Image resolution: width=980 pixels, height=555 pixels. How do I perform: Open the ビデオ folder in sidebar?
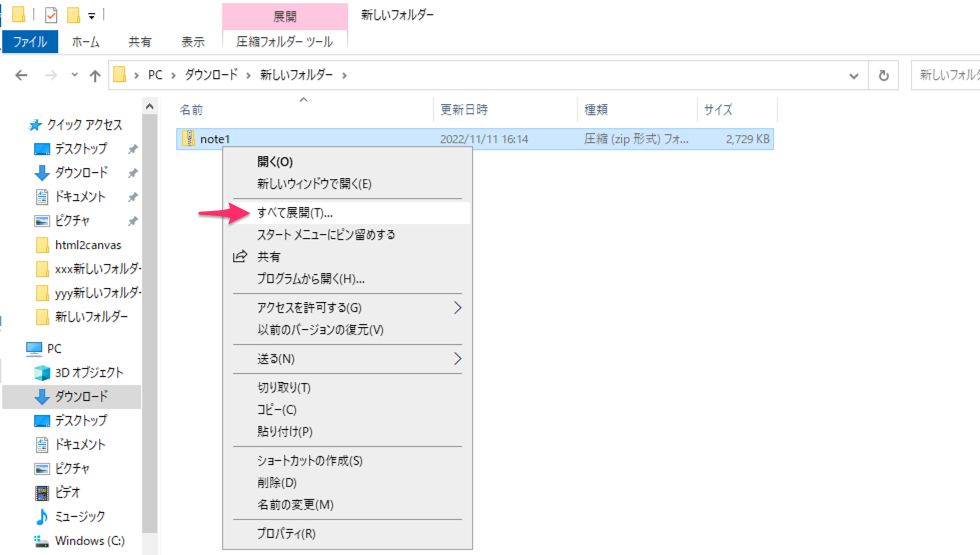click(x=67, y=492)
